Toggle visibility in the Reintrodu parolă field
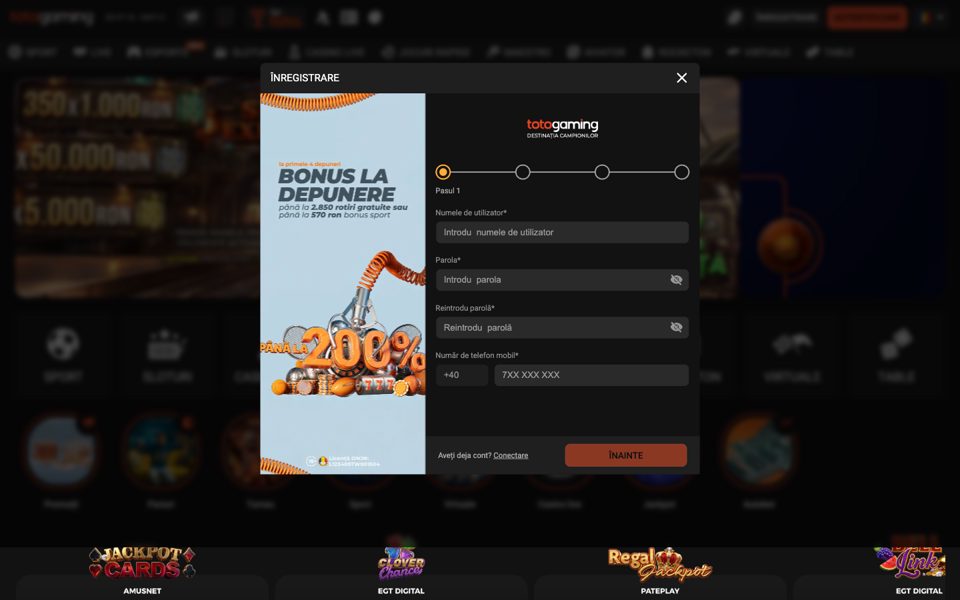 [x=676, y=328]
